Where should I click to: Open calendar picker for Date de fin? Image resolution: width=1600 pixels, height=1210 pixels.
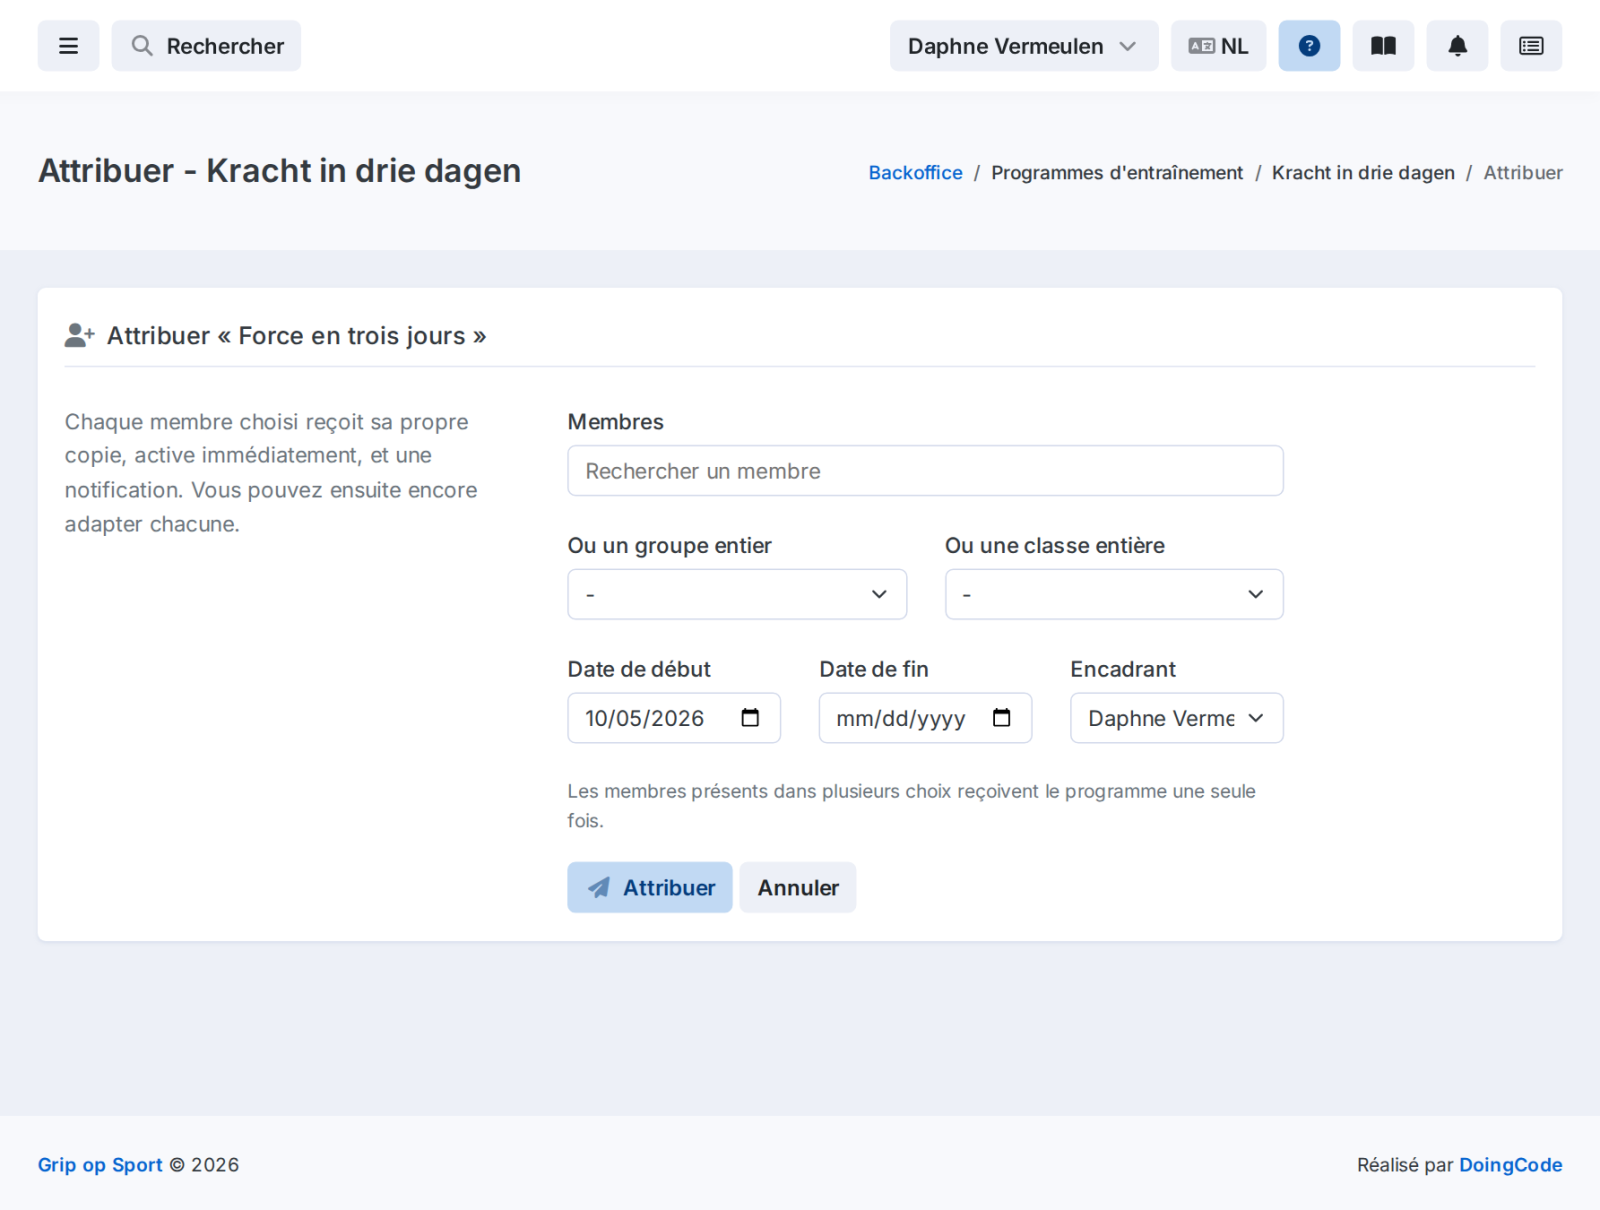point(1001,718)
